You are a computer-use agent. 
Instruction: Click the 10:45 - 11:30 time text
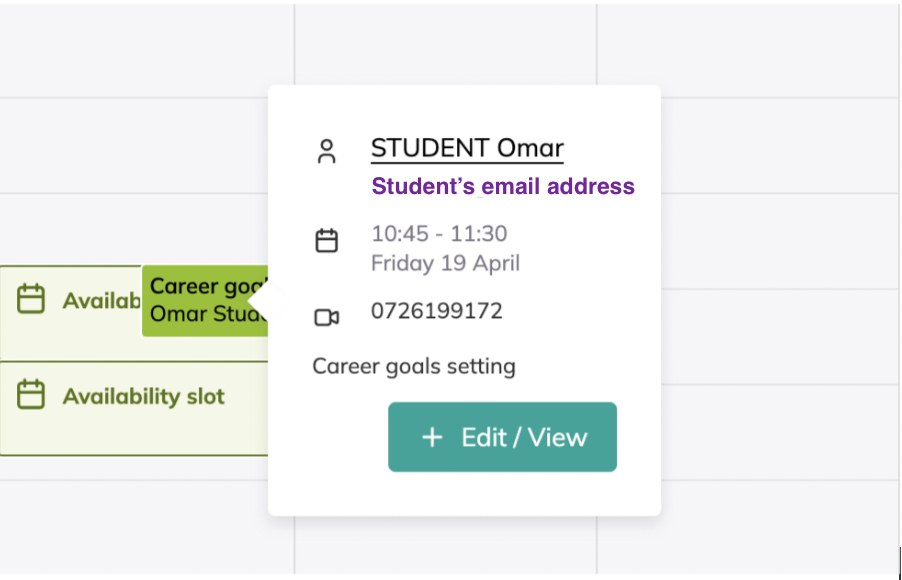coord(439,234)
